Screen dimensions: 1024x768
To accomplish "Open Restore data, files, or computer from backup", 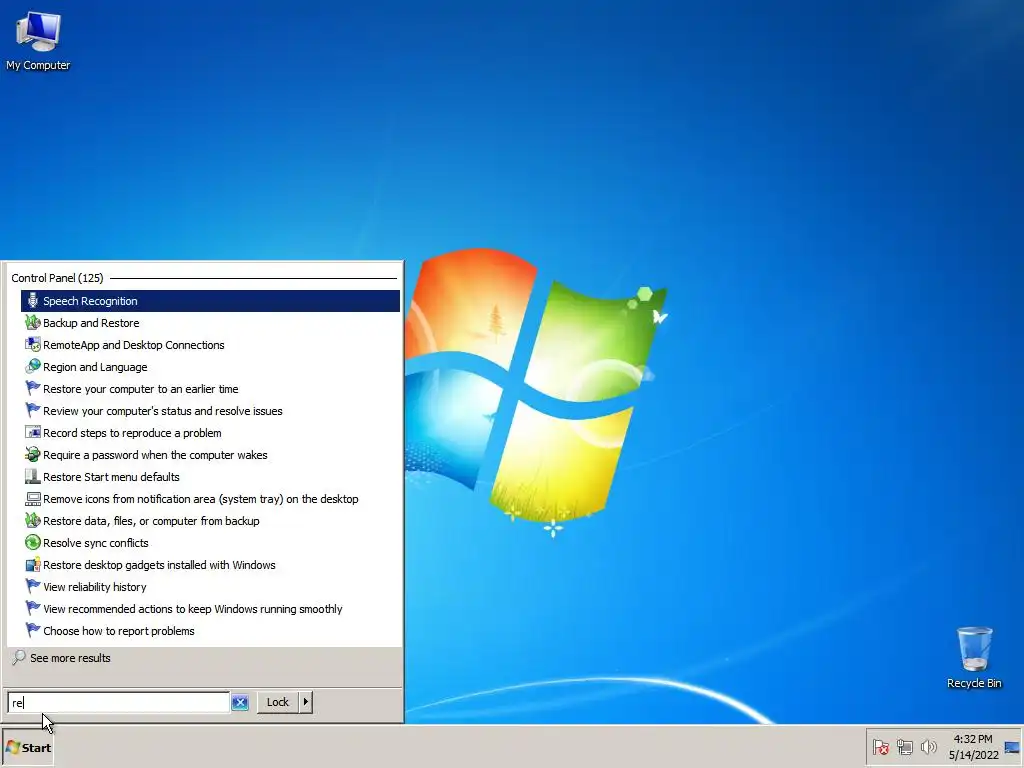I will click(210, 520).
